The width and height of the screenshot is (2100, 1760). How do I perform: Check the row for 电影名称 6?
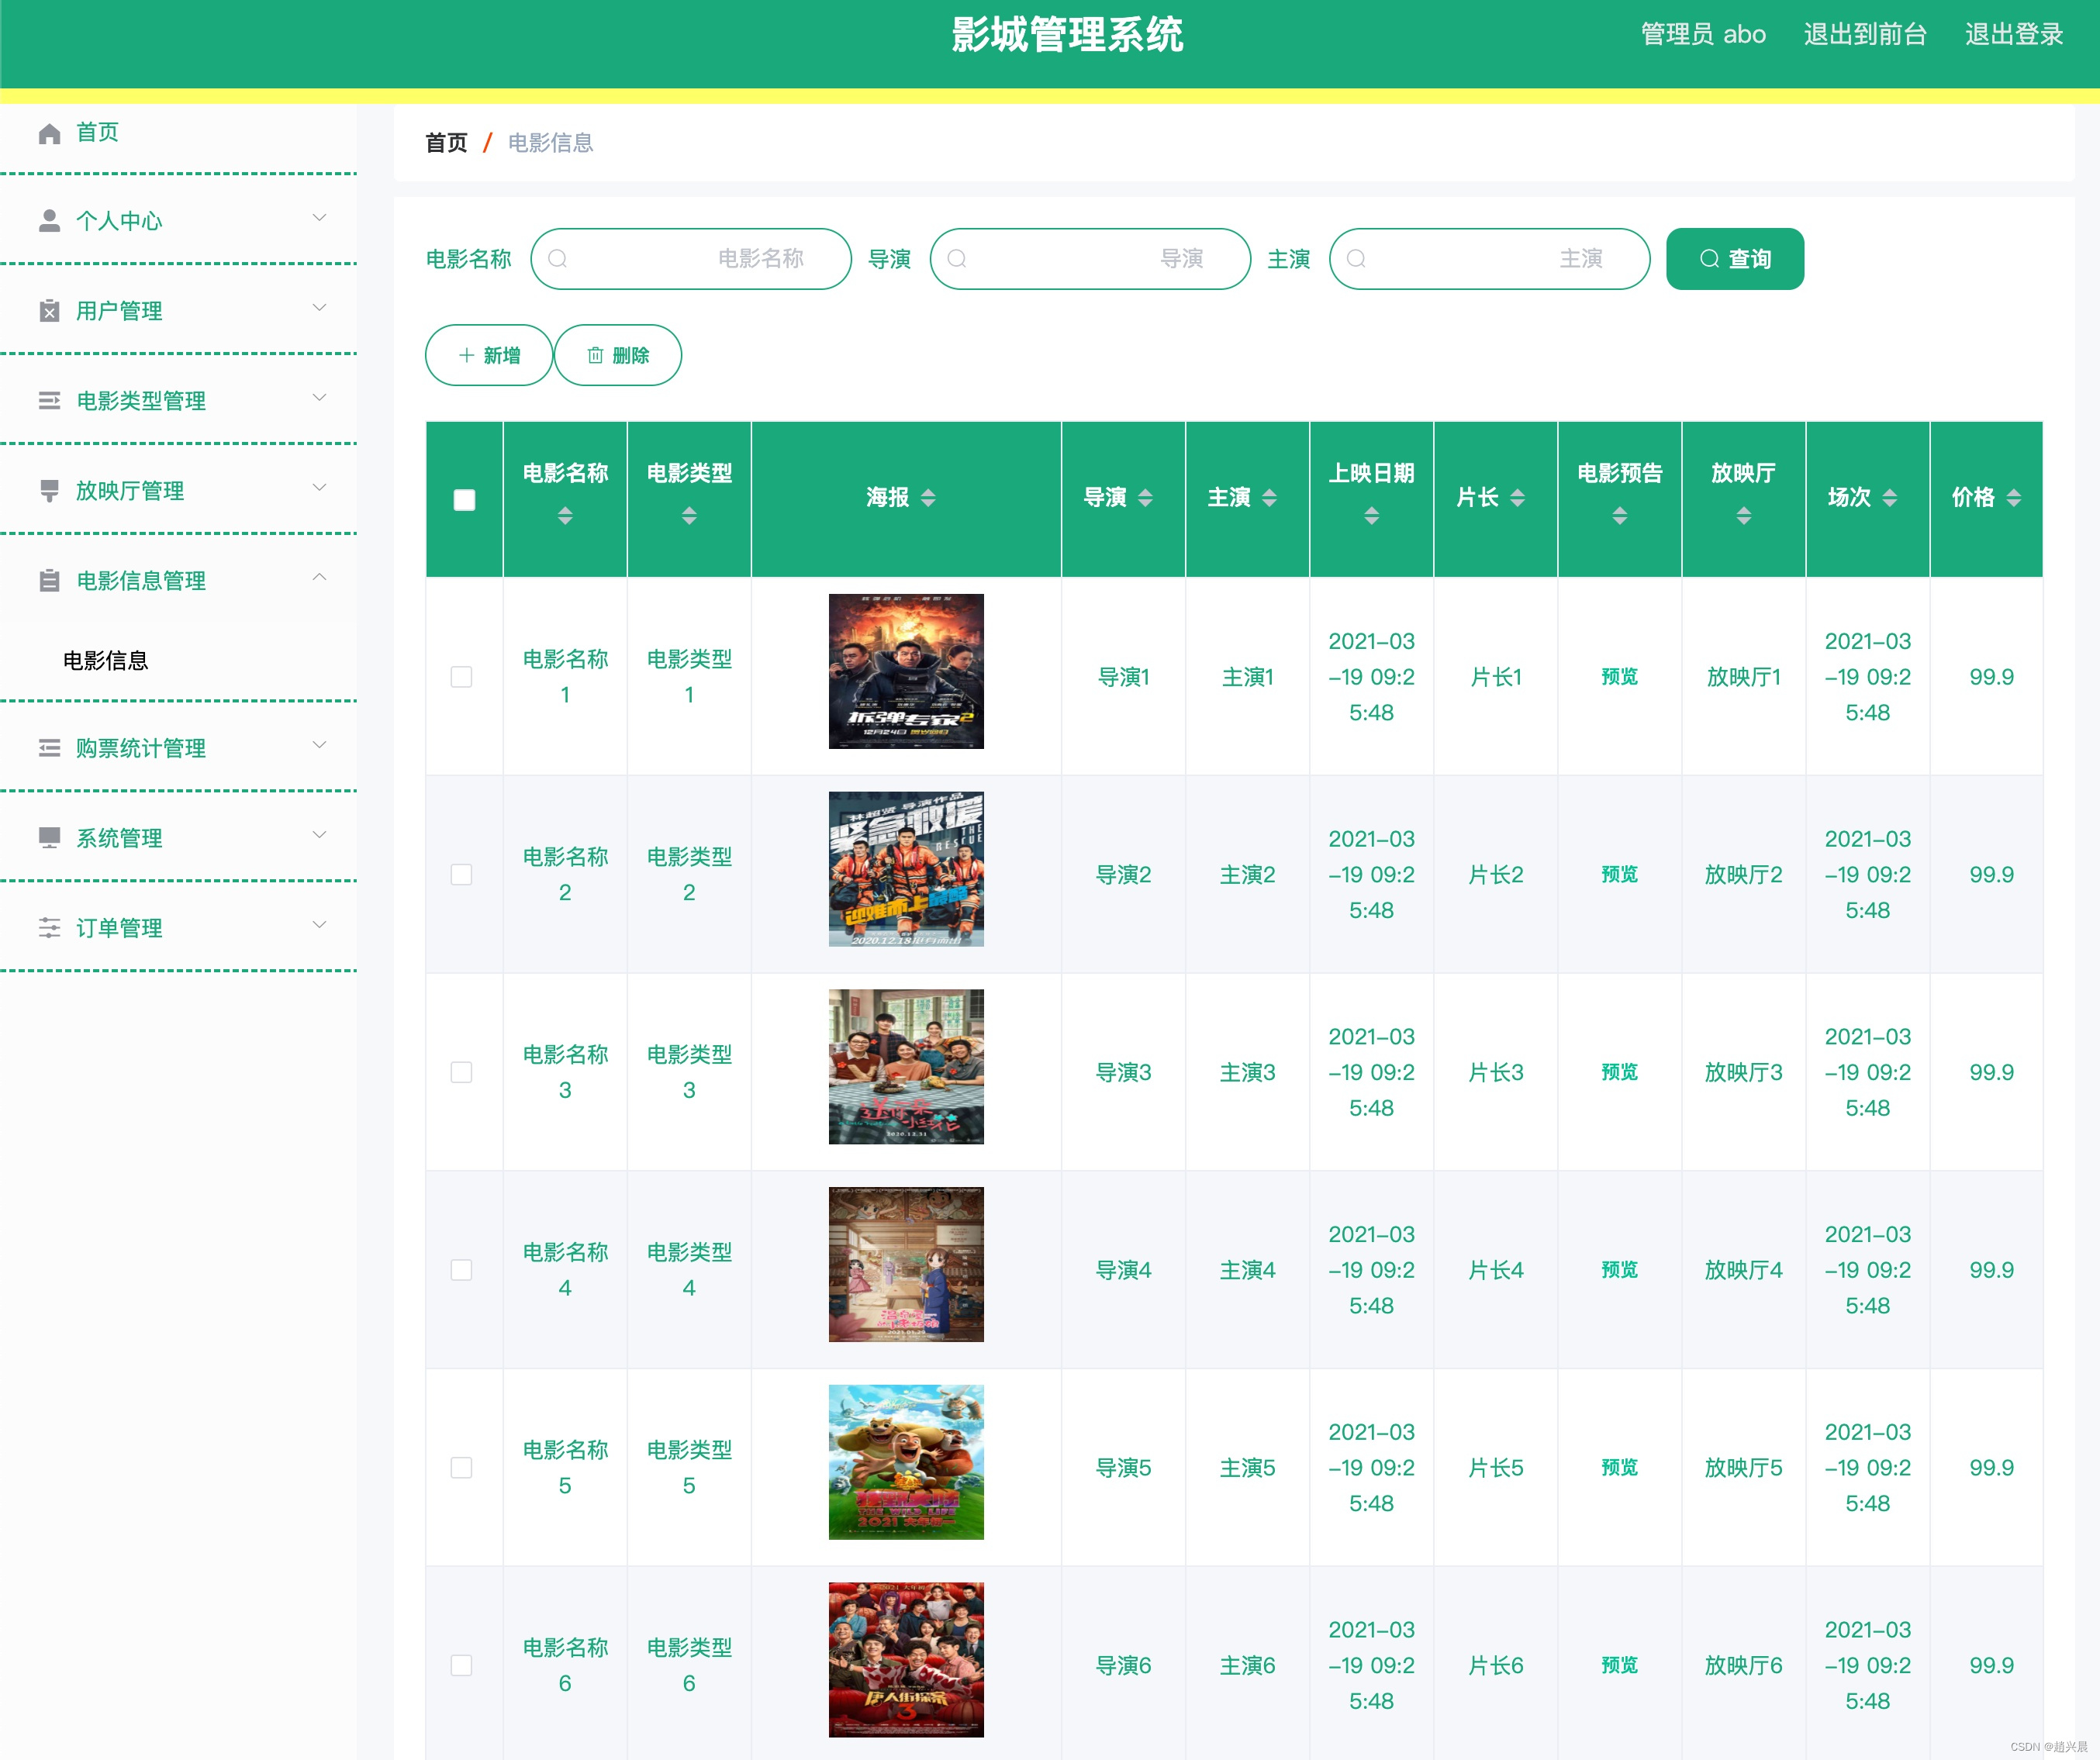[461, 1665]
